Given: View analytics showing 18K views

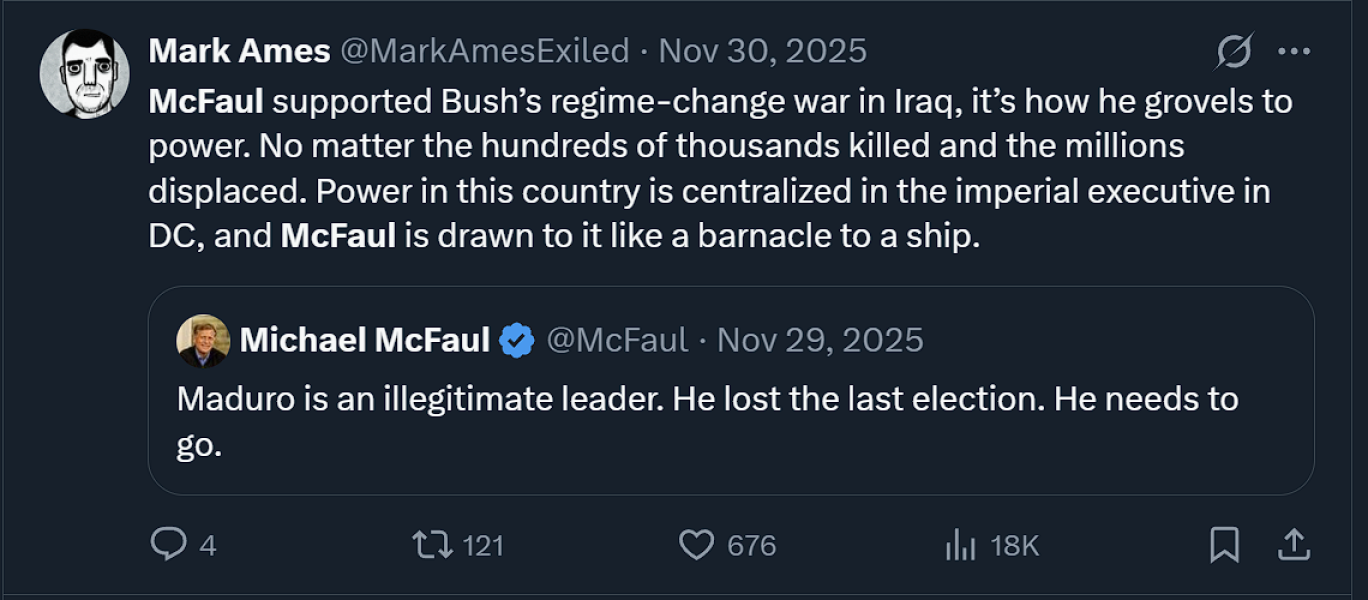Looking at the screenshot, I should click(x=961, y=545).
